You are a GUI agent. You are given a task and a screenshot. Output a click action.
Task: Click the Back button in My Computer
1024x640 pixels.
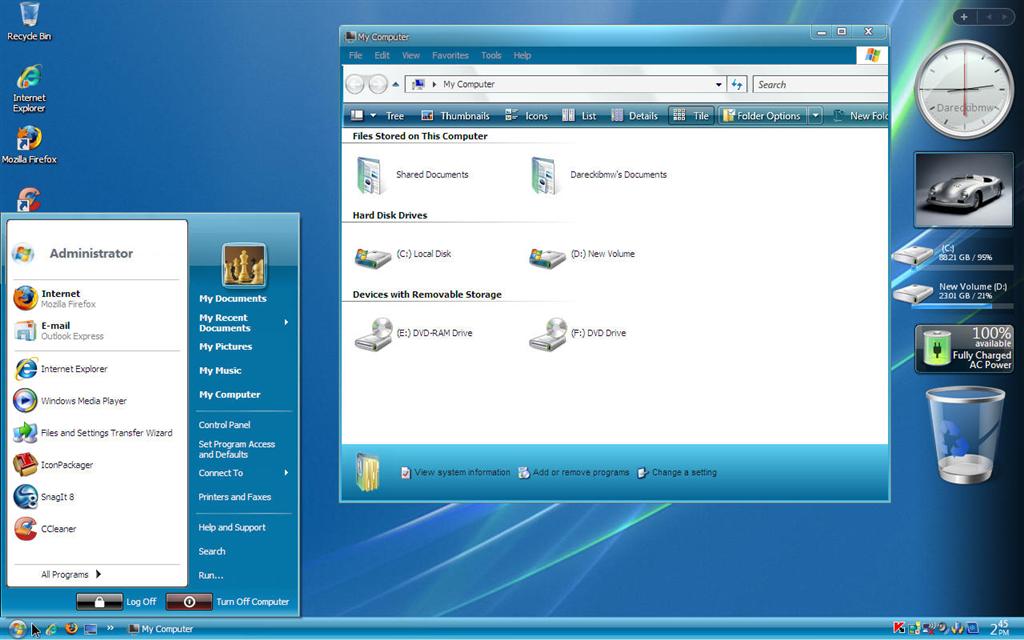point(355,84)
